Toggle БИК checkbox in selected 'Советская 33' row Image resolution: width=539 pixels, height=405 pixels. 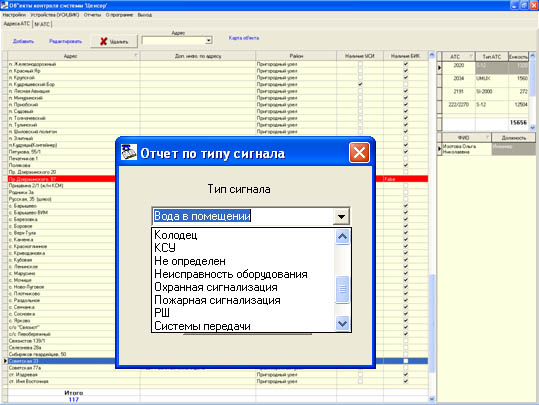[406, 361]
